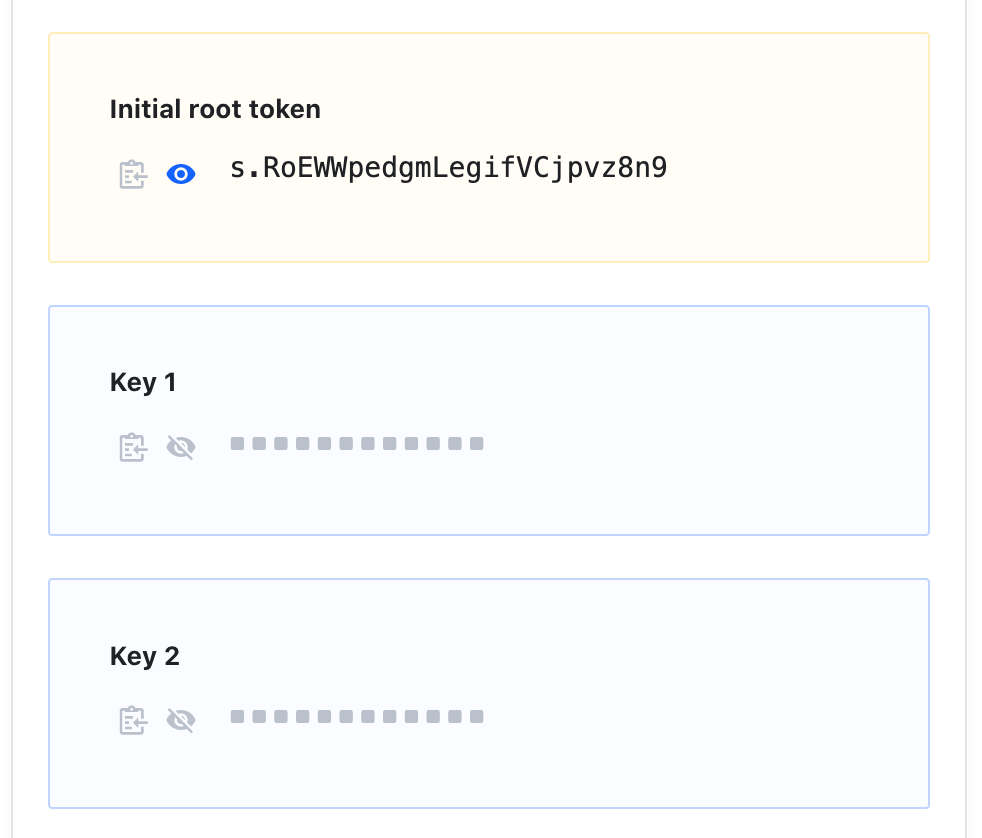This screenshot has width=982, height=838.
Task: Click the blue eye icon beside root token
Action: pyautogui.click(x=181, y=174)
